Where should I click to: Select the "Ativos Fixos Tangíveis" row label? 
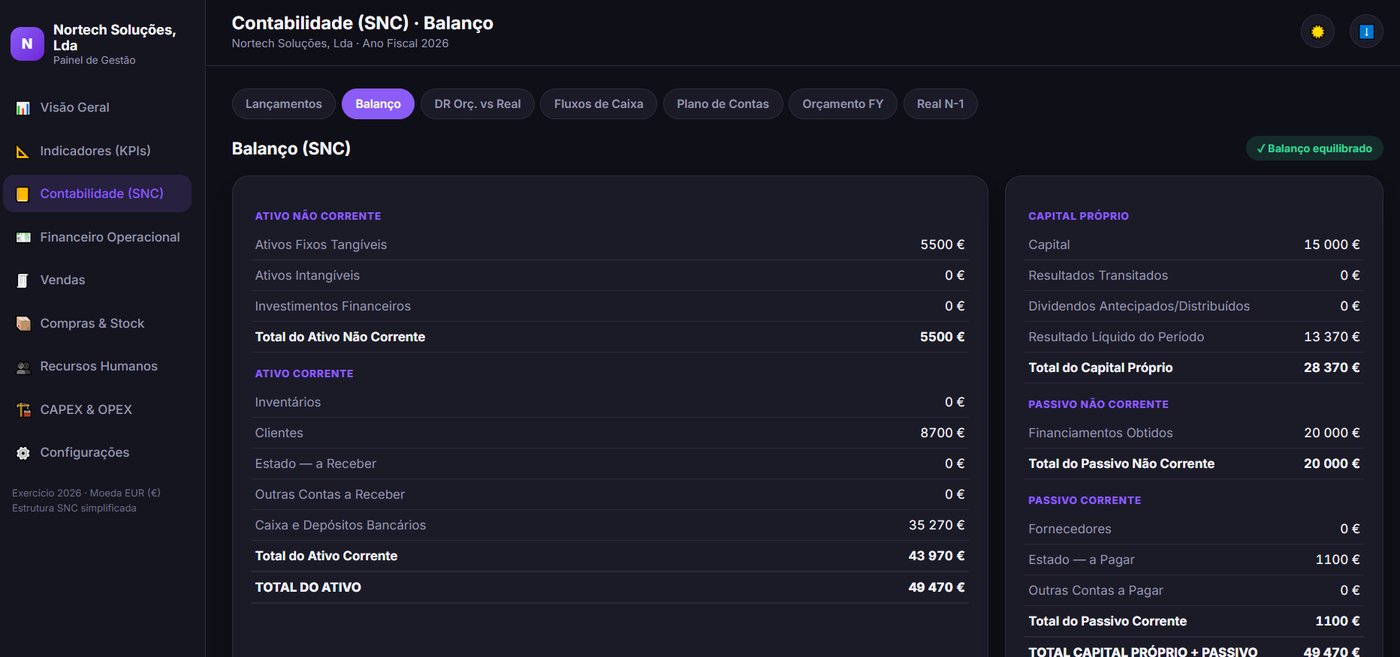pyautogui.click(x=321, y=245)
